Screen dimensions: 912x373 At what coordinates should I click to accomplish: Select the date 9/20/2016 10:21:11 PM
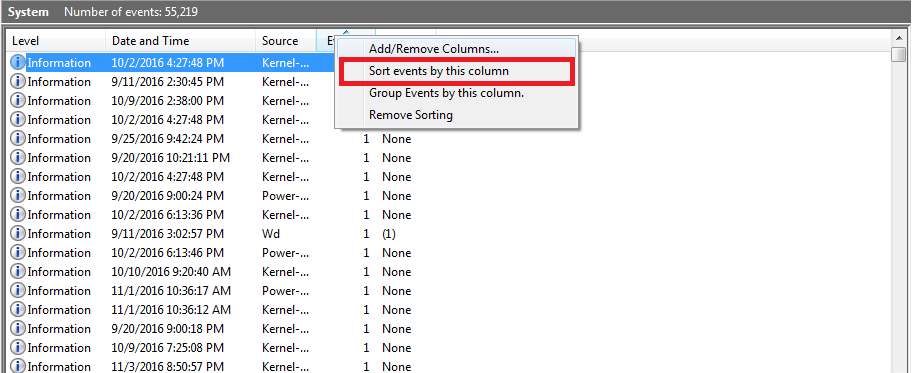(x=171, y=158)
